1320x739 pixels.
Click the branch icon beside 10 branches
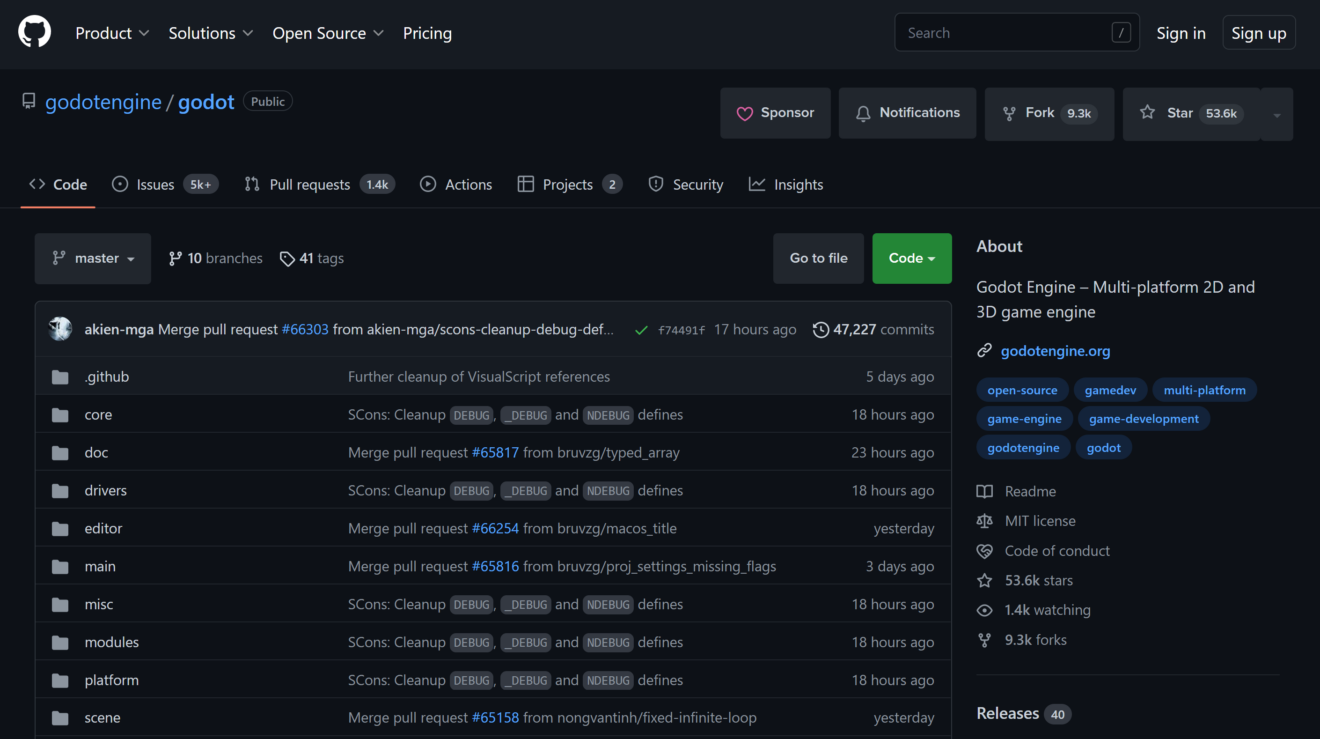point(176,259)
